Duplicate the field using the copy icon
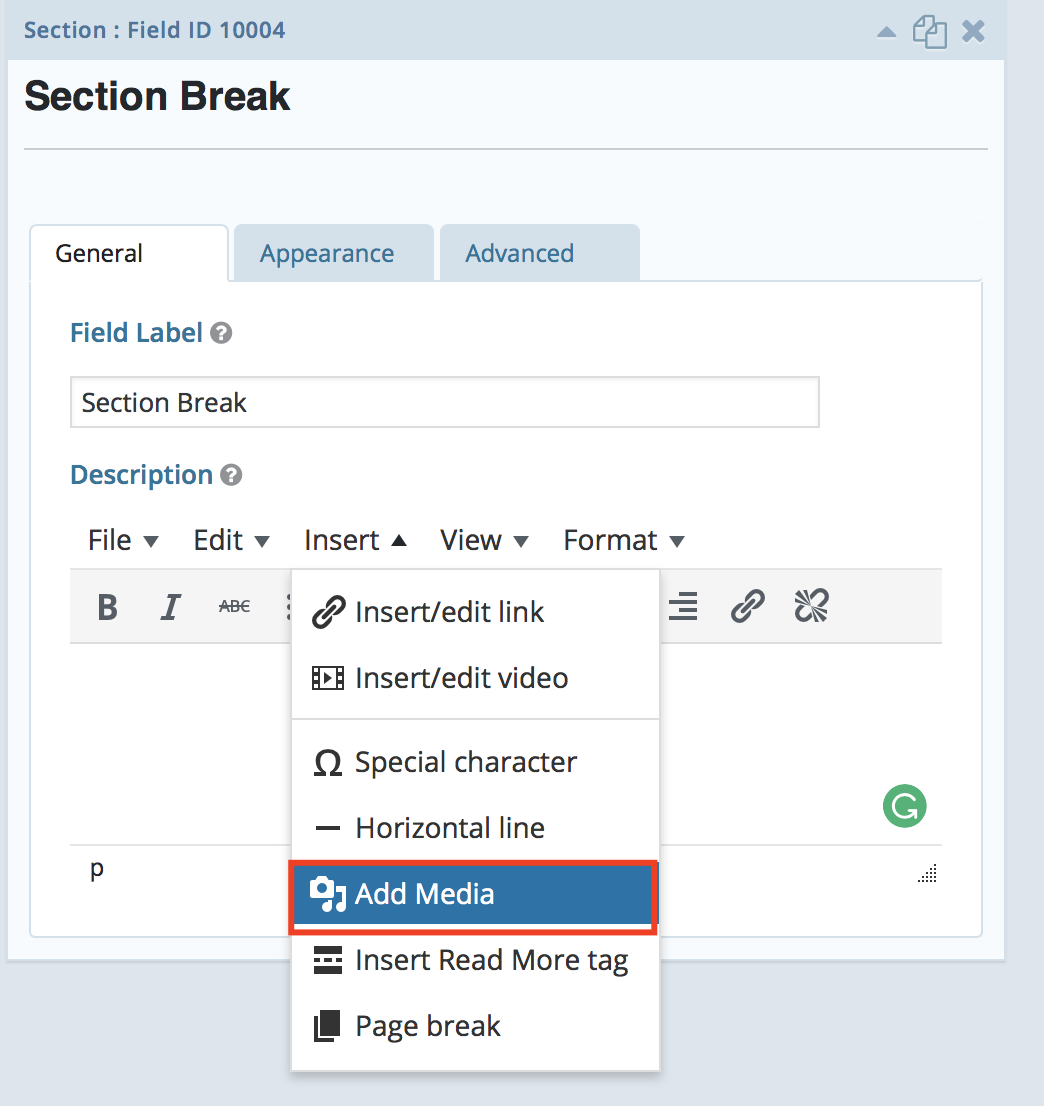The height and width of the screenshot is (1106, 1044). tap(929, 31)
